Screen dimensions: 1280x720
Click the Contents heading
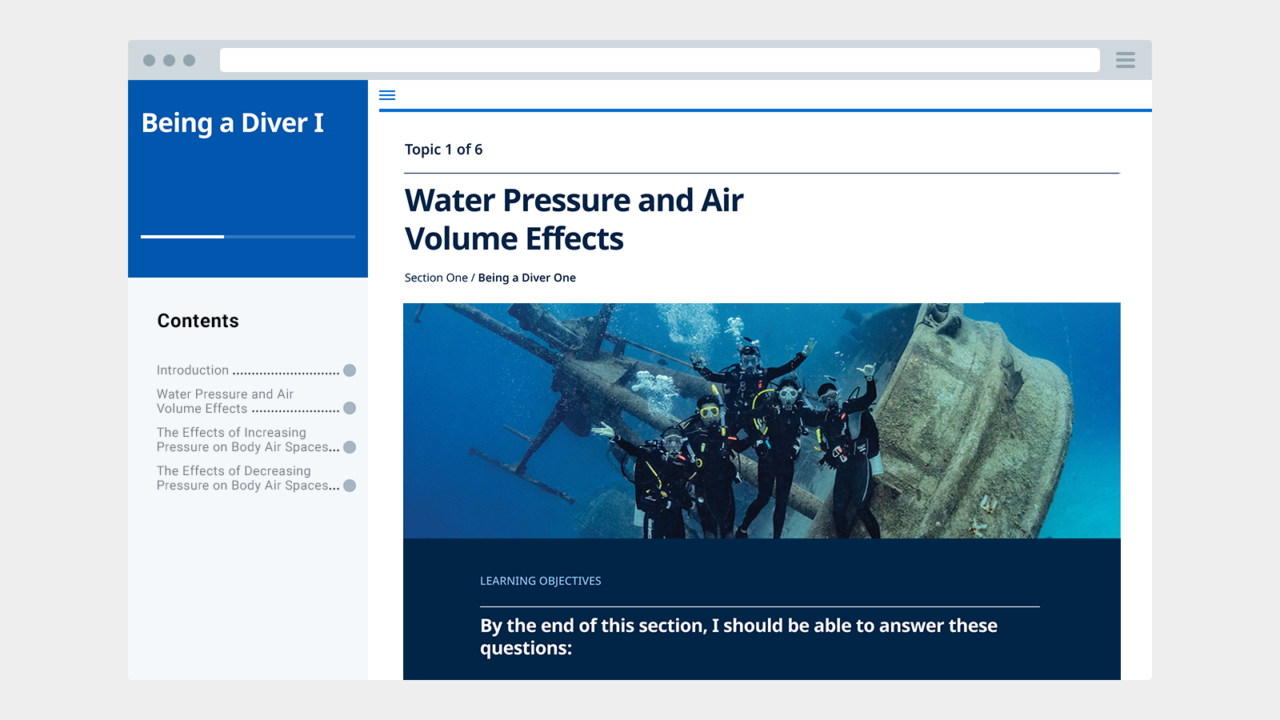198,321
